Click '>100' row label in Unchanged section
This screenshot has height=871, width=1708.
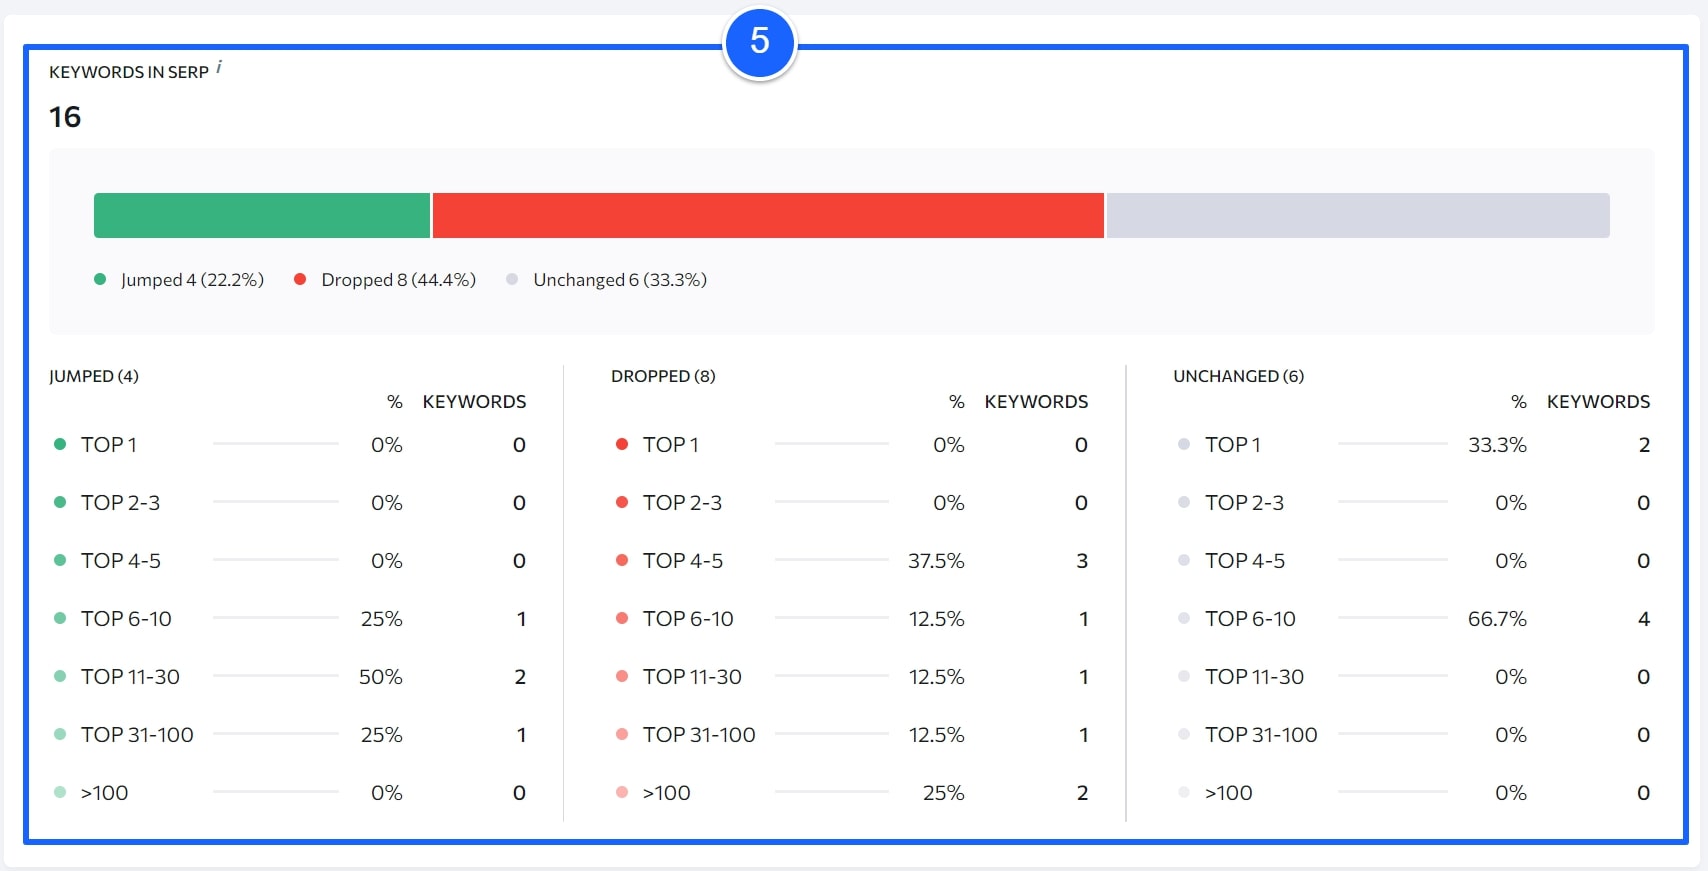pos(1228,793)
